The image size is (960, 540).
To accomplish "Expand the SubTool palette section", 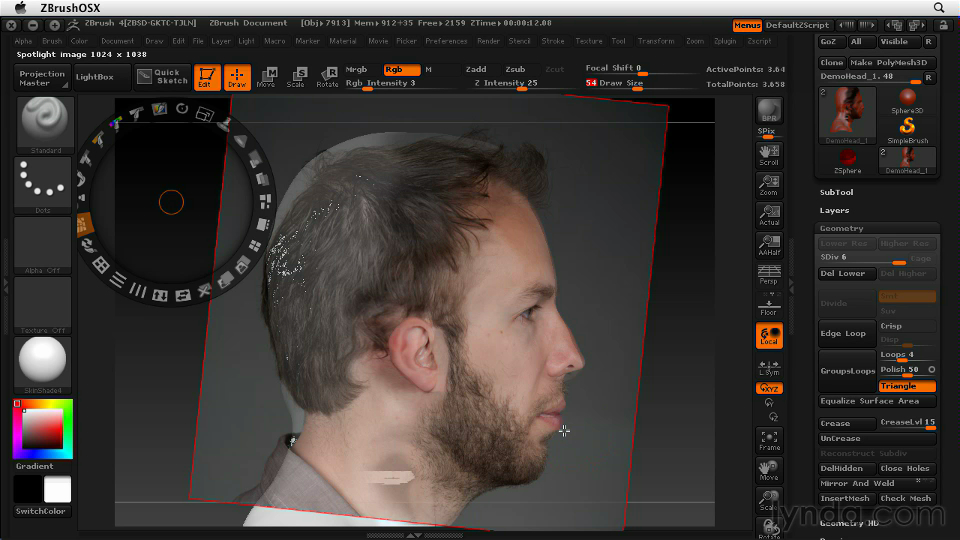I will point(836,192).
